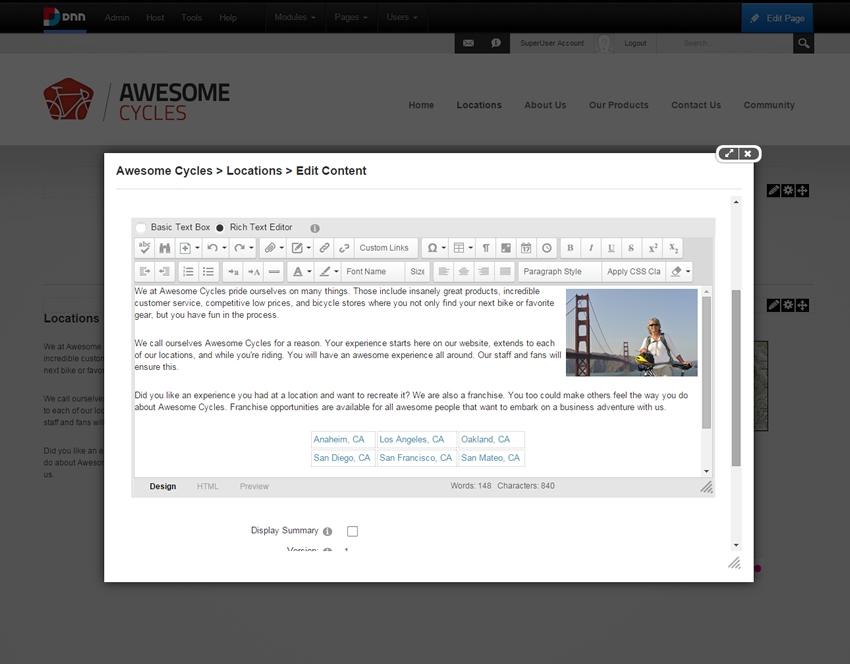Expand the highlight color dropdown arrow
850x664 pixels.
pos(336,272)
